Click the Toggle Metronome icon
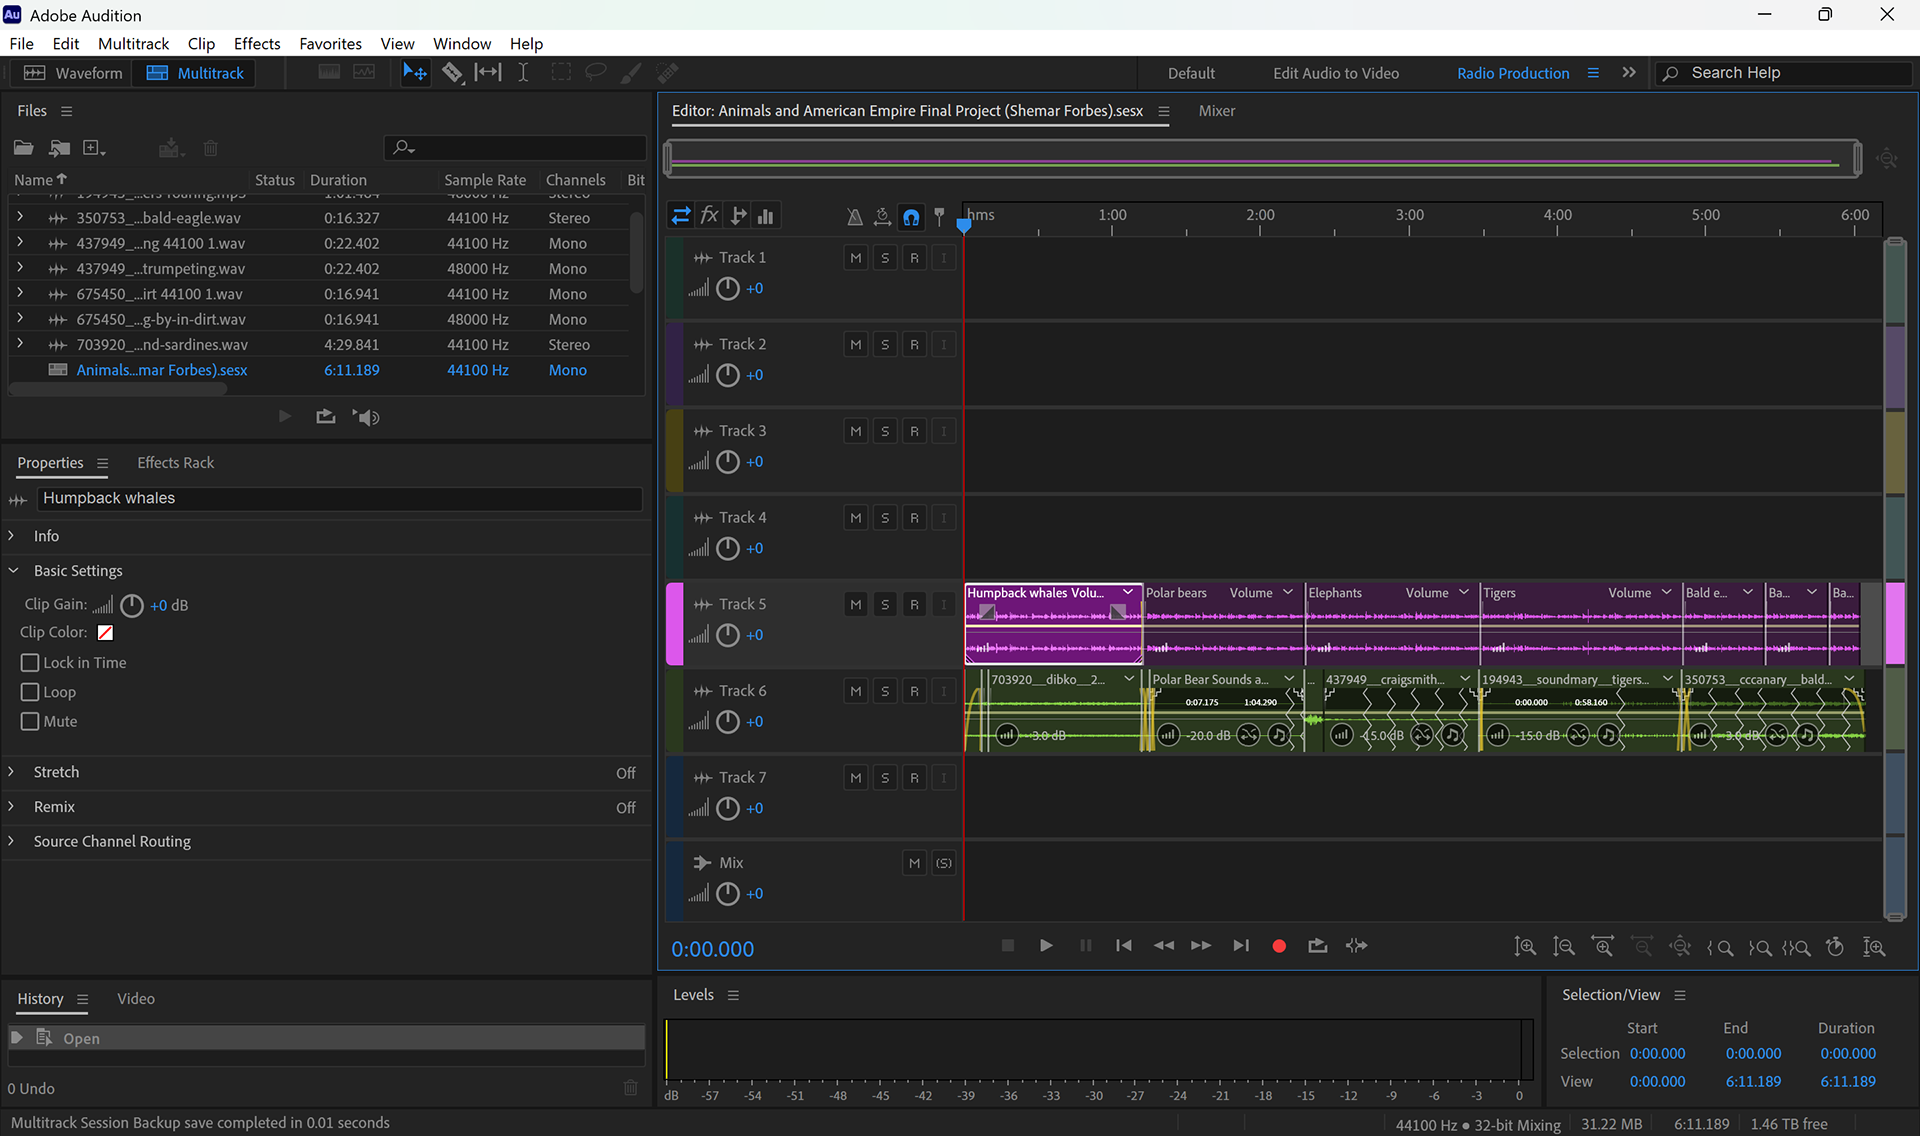 tap(854, 216)
